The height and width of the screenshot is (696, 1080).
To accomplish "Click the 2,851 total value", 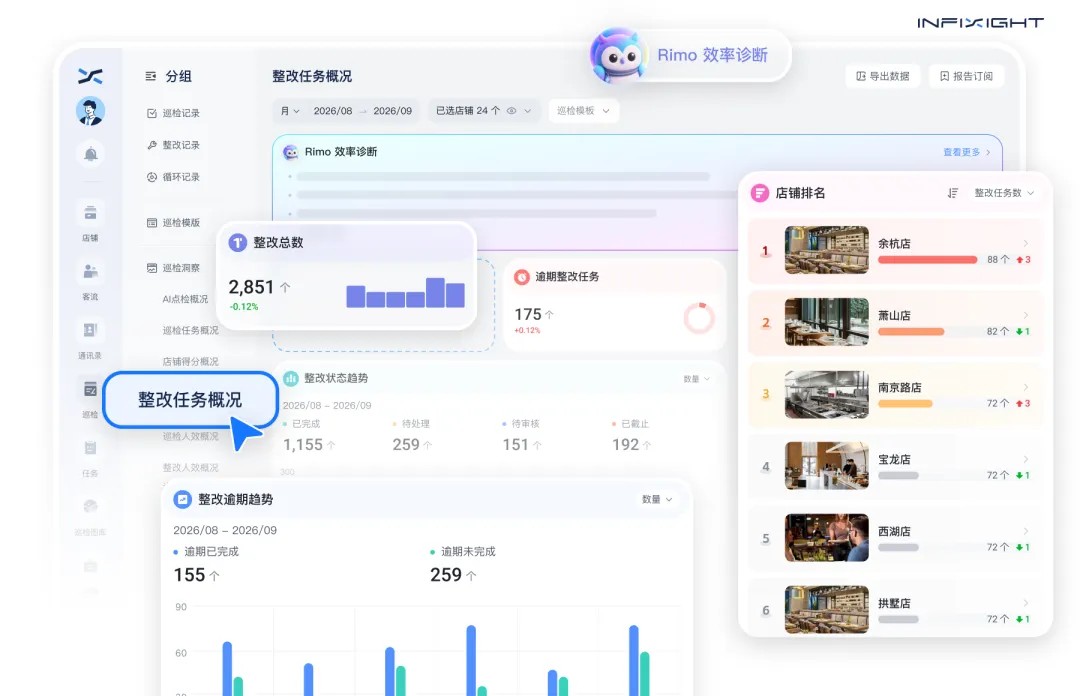I will pos(251,287).
